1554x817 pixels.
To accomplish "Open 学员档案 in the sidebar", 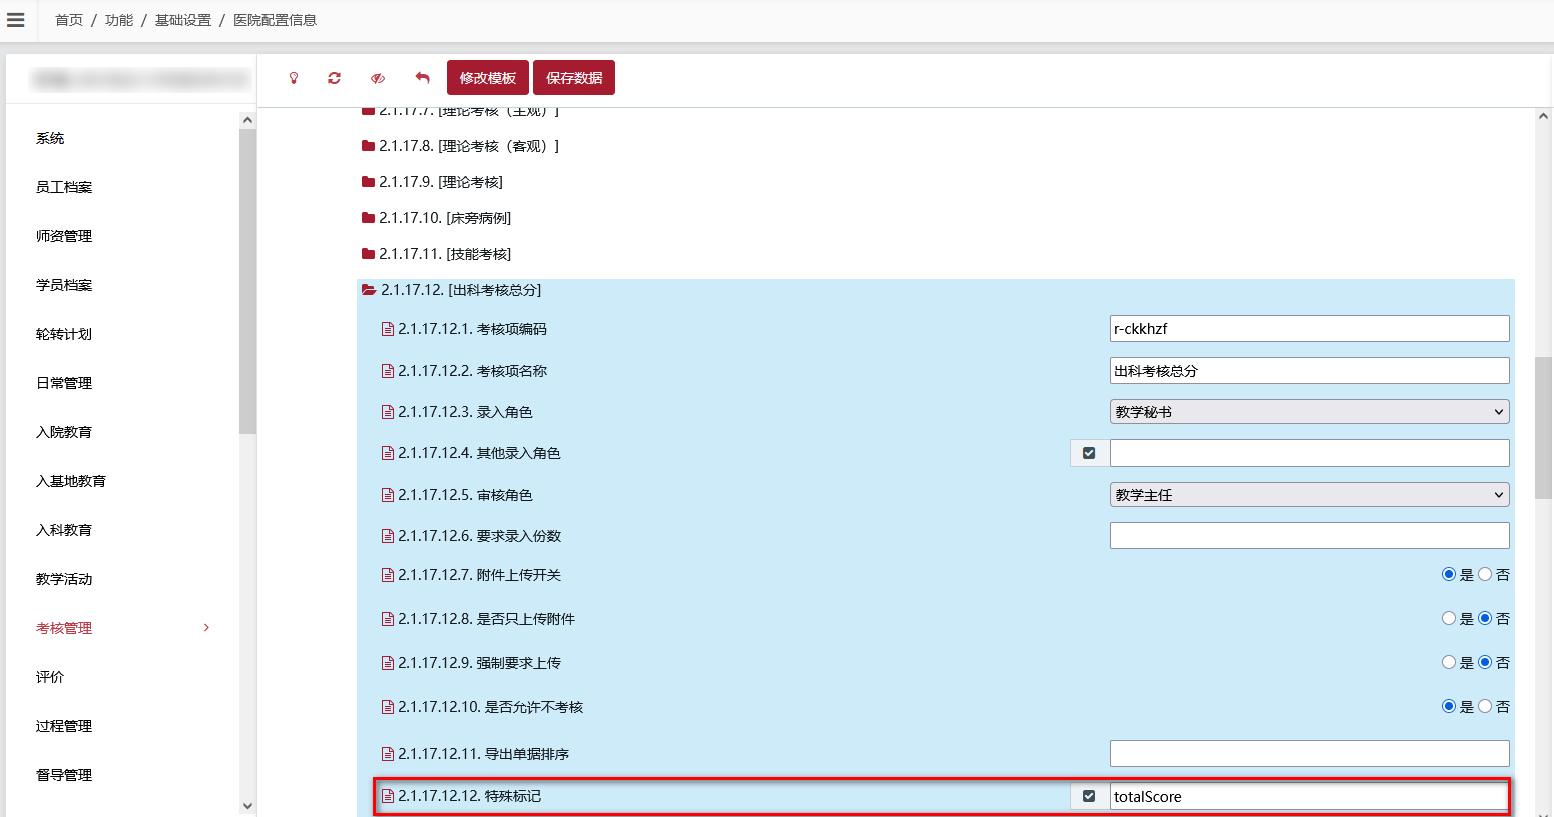I will 64,285.
